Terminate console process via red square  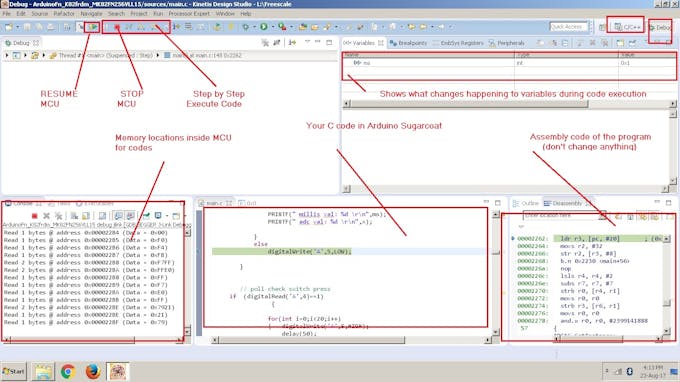click(x=34, y=215)
